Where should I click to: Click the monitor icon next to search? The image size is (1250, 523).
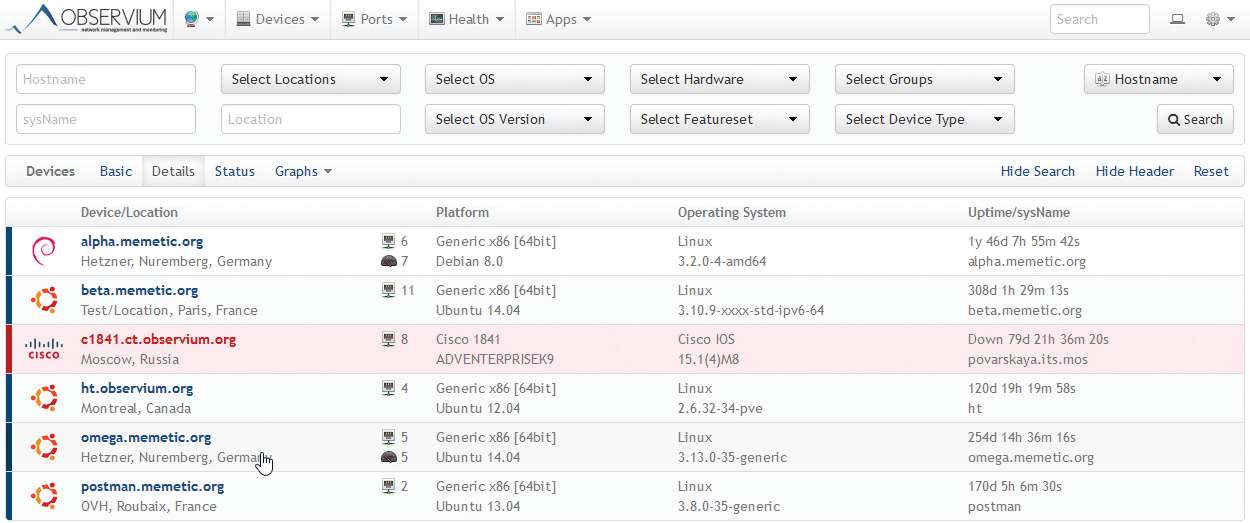pos(1177,19)
